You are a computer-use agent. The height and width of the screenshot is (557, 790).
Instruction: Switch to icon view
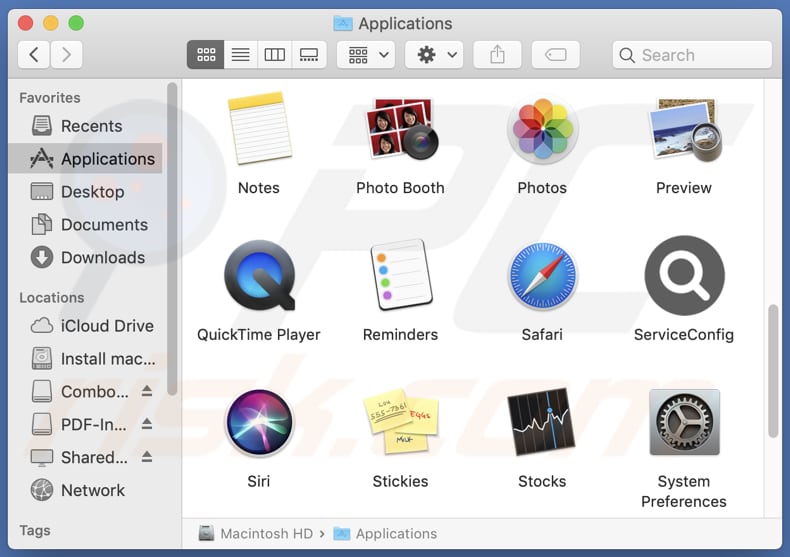(206, 54)
